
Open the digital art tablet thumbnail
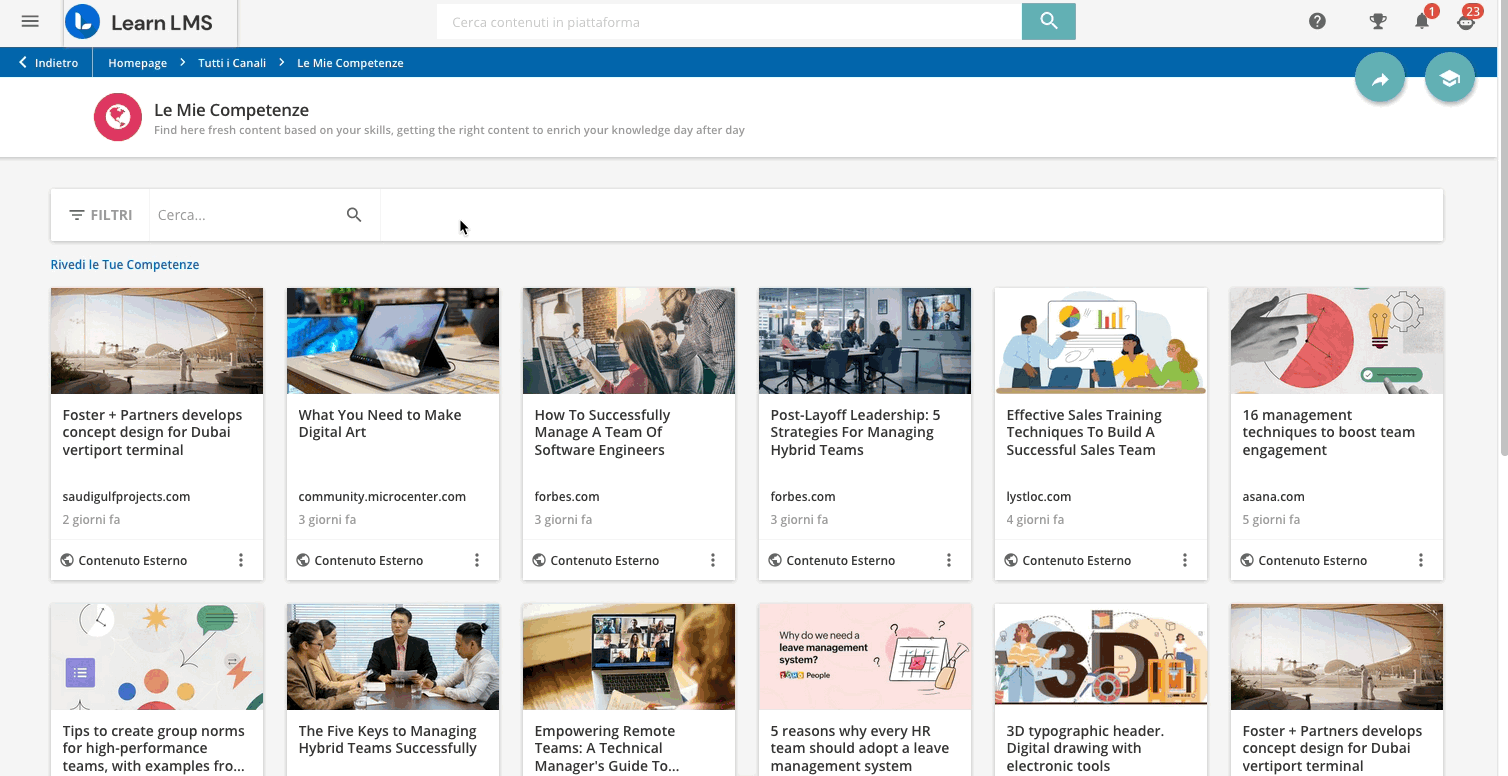click(x=393, y=341)
